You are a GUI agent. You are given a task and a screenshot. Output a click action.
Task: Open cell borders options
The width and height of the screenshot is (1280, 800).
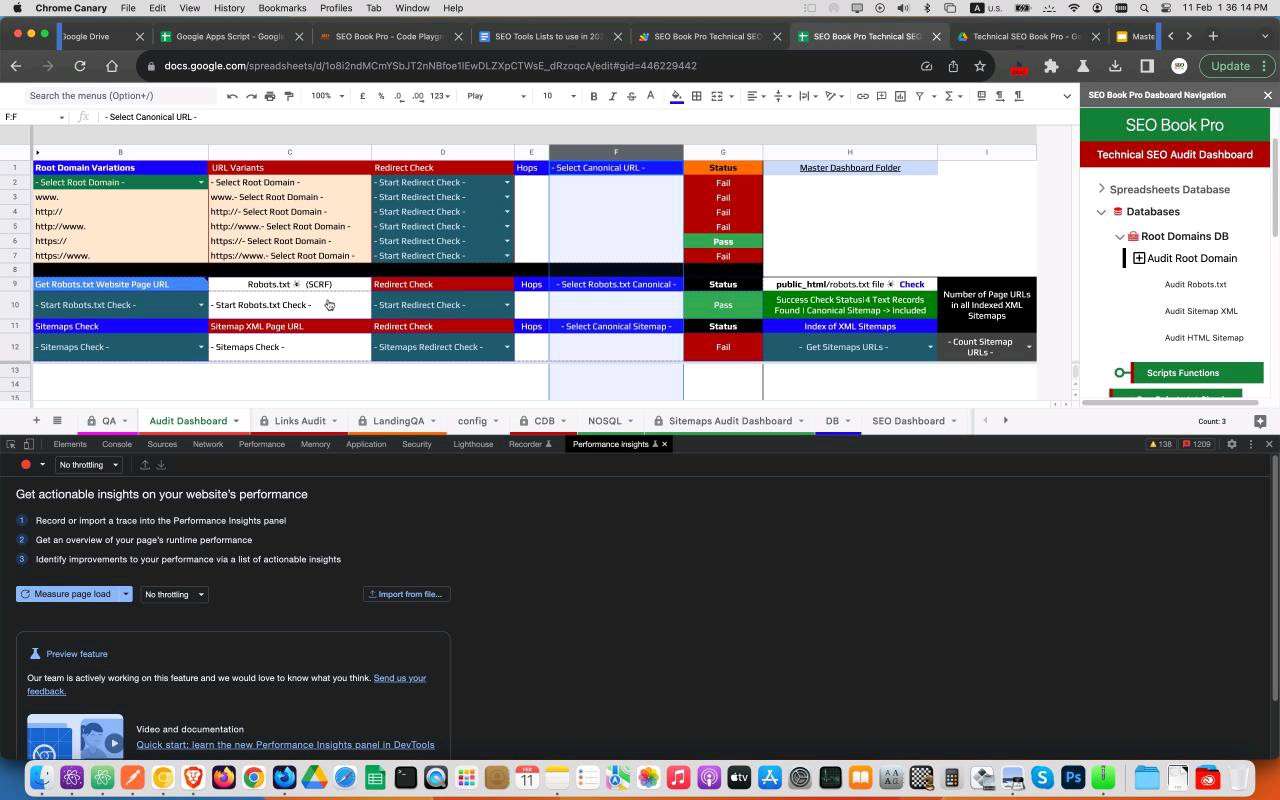(696, 96)
